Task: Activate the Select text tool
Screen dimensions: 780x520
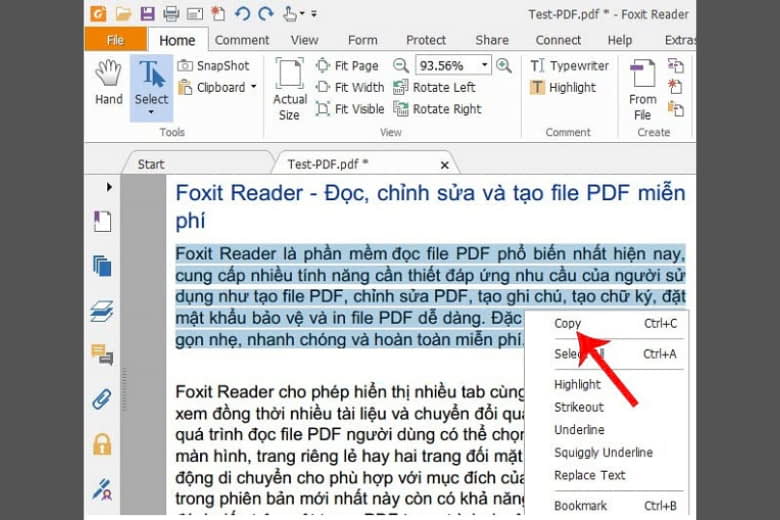Action: (151, 88)
